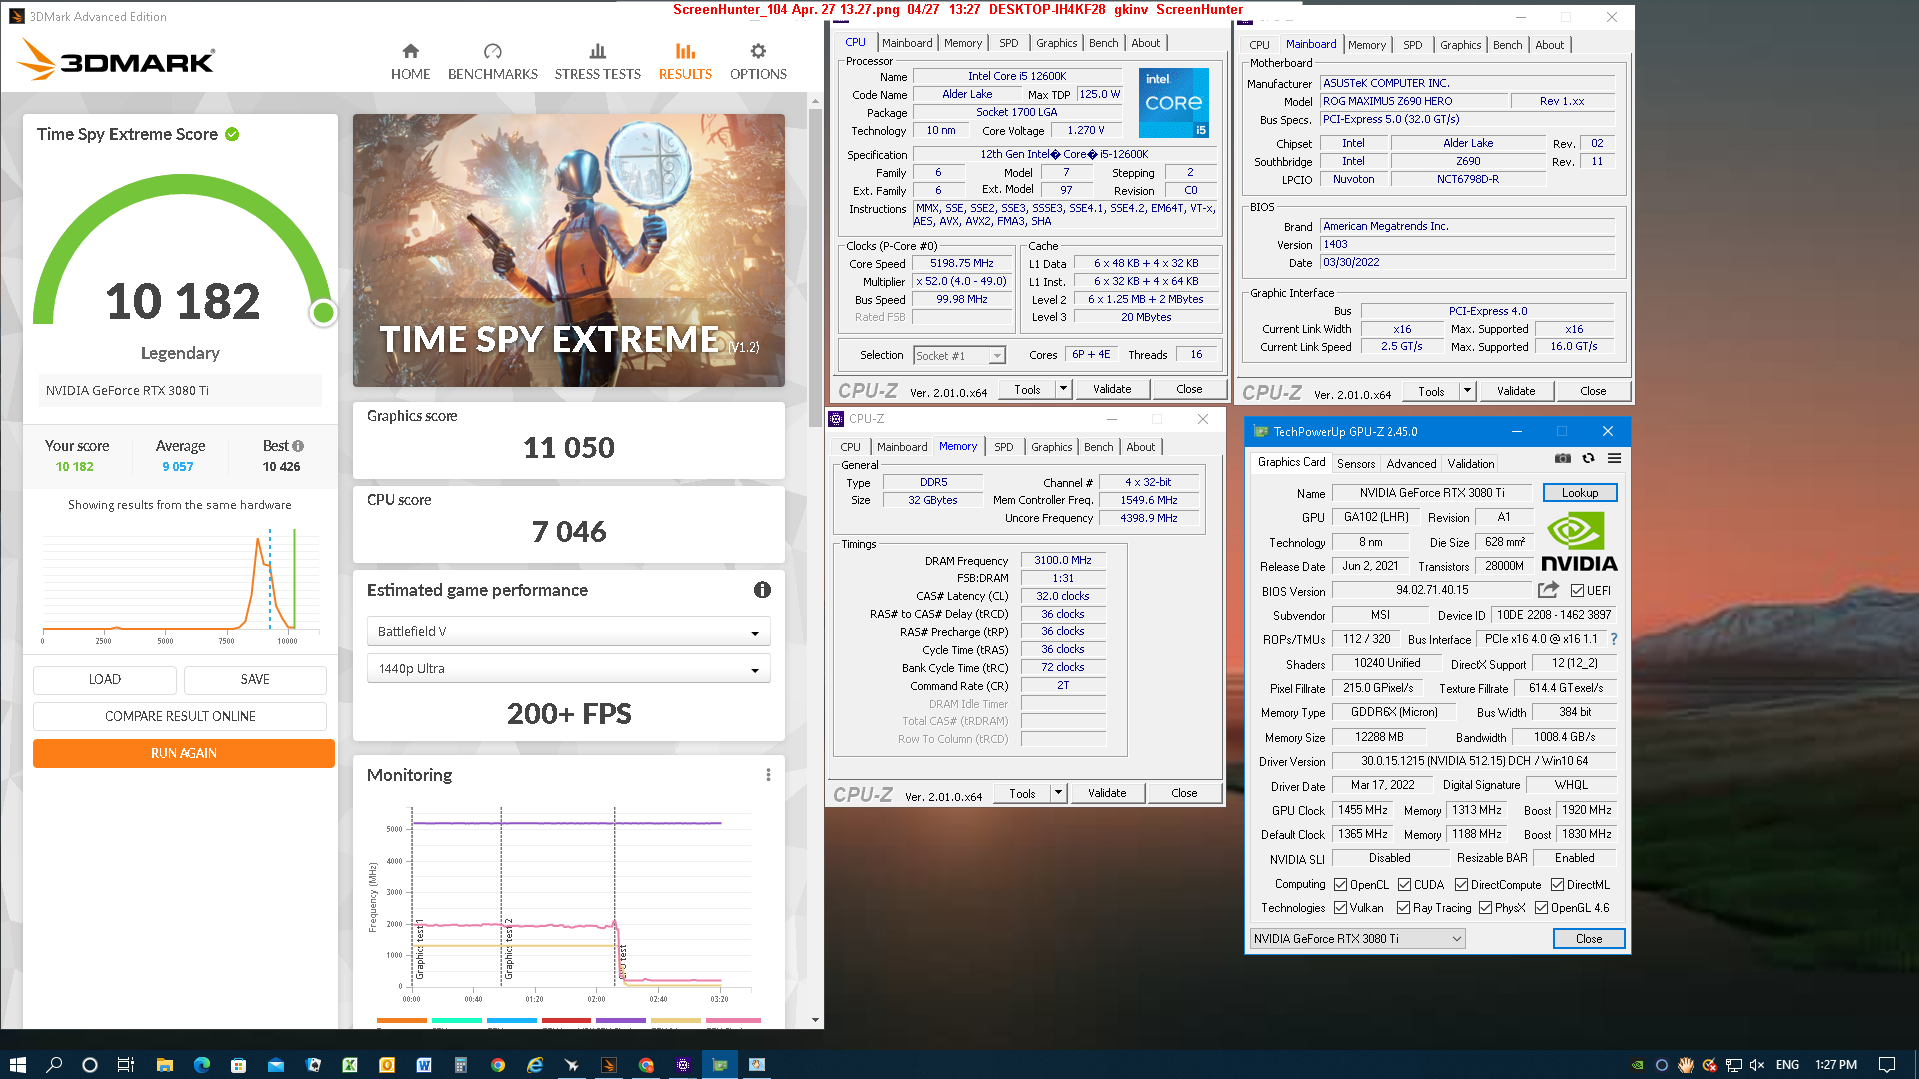Click info icon next to Best score
Image resolution: width=1919 pixels, height=1079 pixels.
tap(298, 446)
